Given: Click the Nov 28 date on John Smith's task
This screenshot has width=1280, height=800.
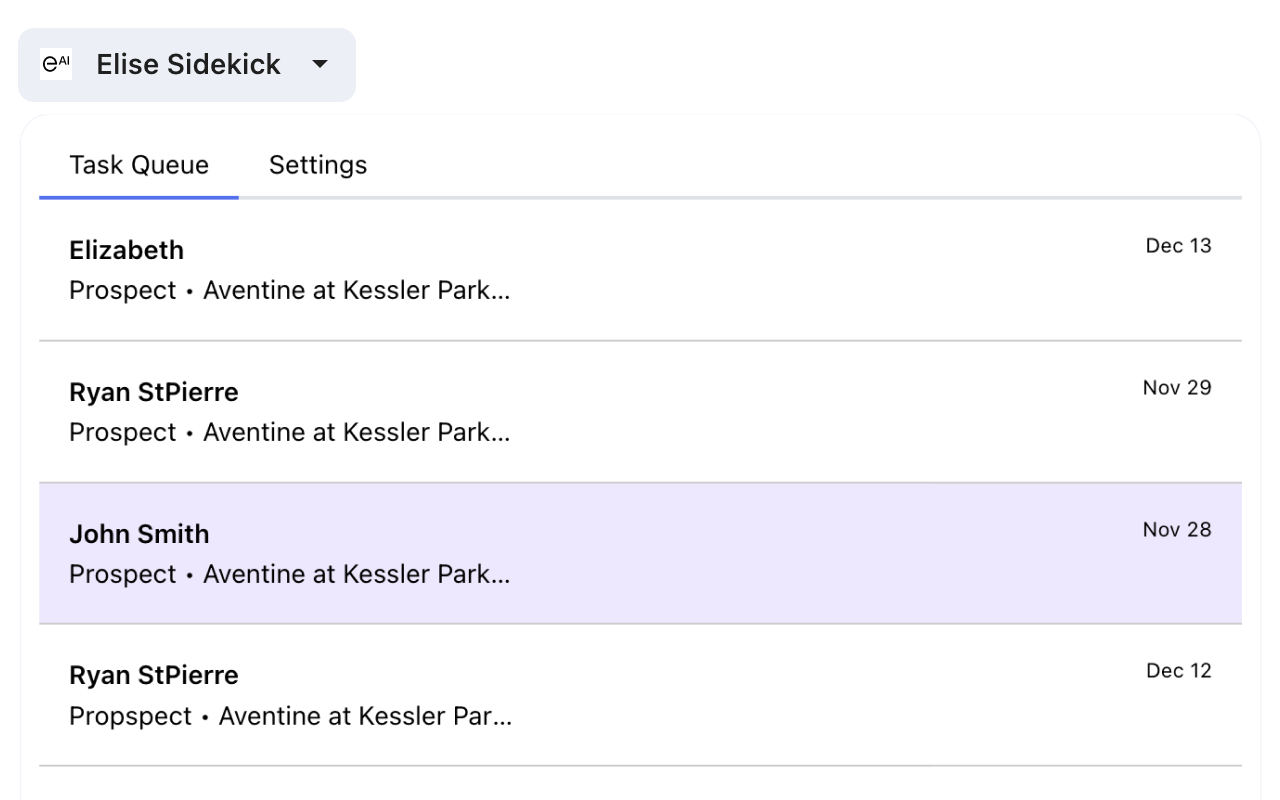Looking at the screenshot, I should [1177, 530].
